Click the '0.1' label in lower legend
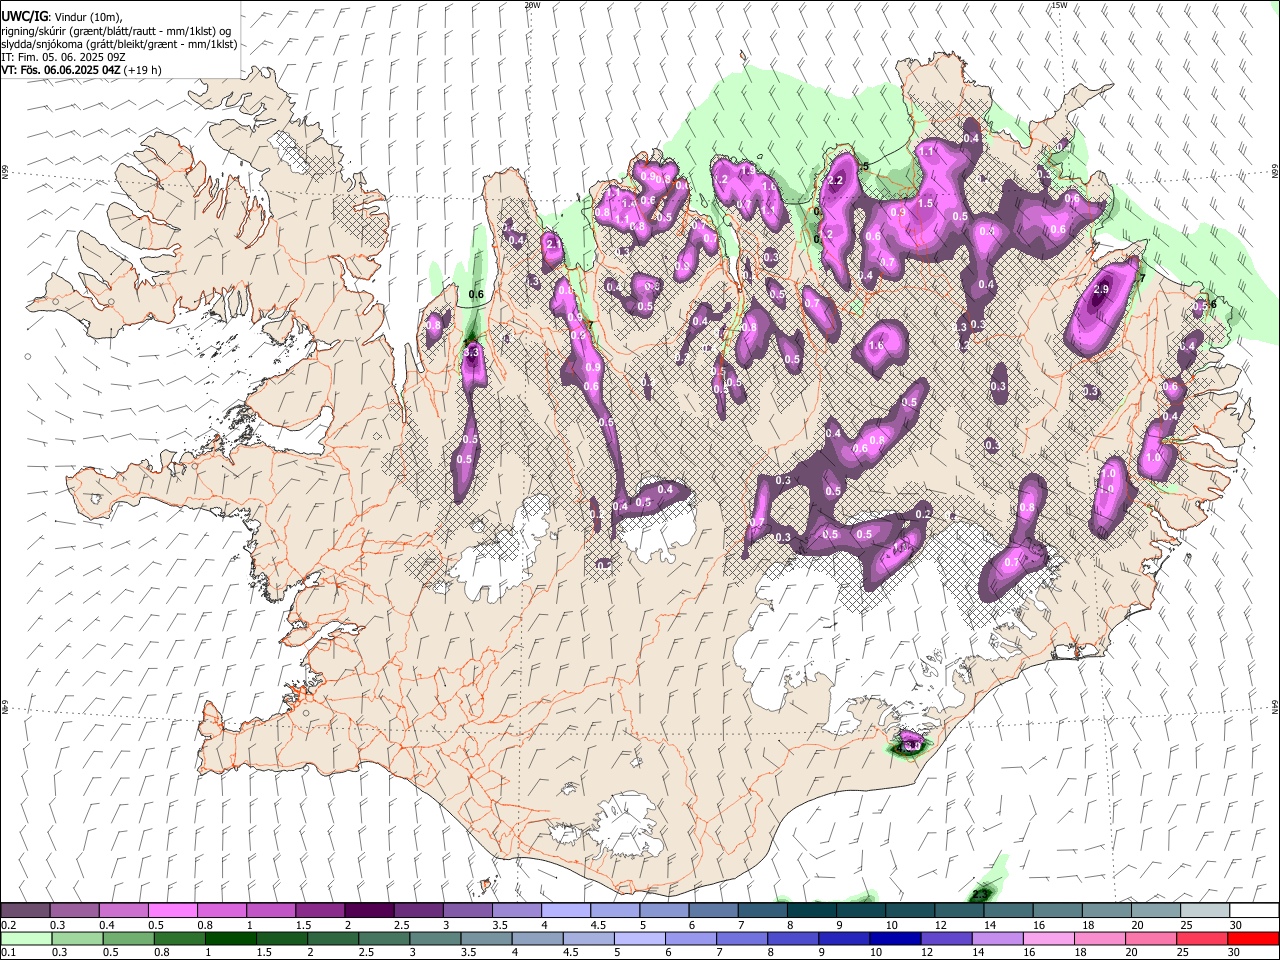This screenshot has height=960, width=1280. pos(8,953)
